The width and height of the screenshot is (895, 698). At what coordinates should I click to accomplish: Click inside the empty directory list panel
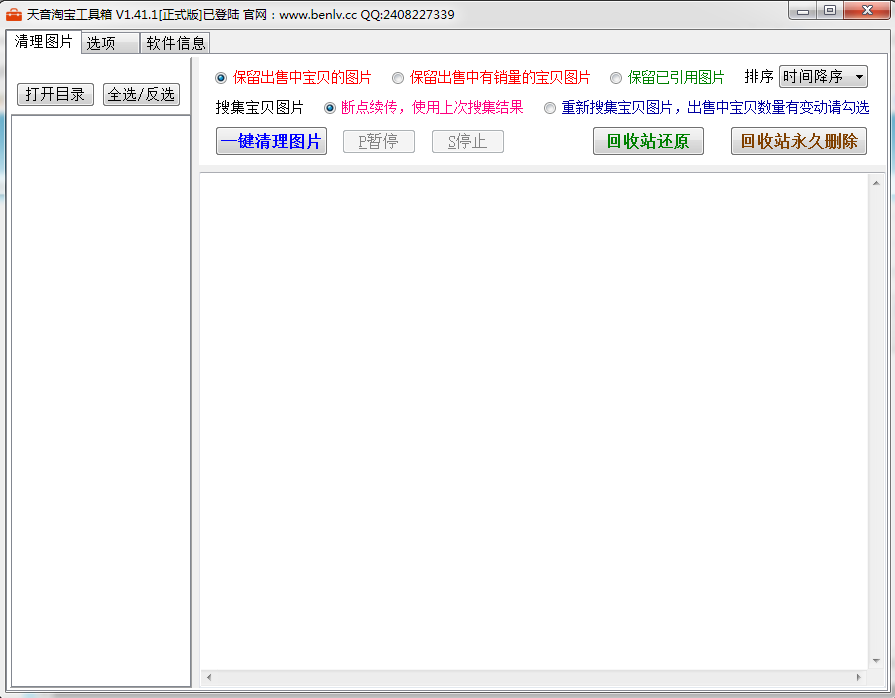coord(101,401)
